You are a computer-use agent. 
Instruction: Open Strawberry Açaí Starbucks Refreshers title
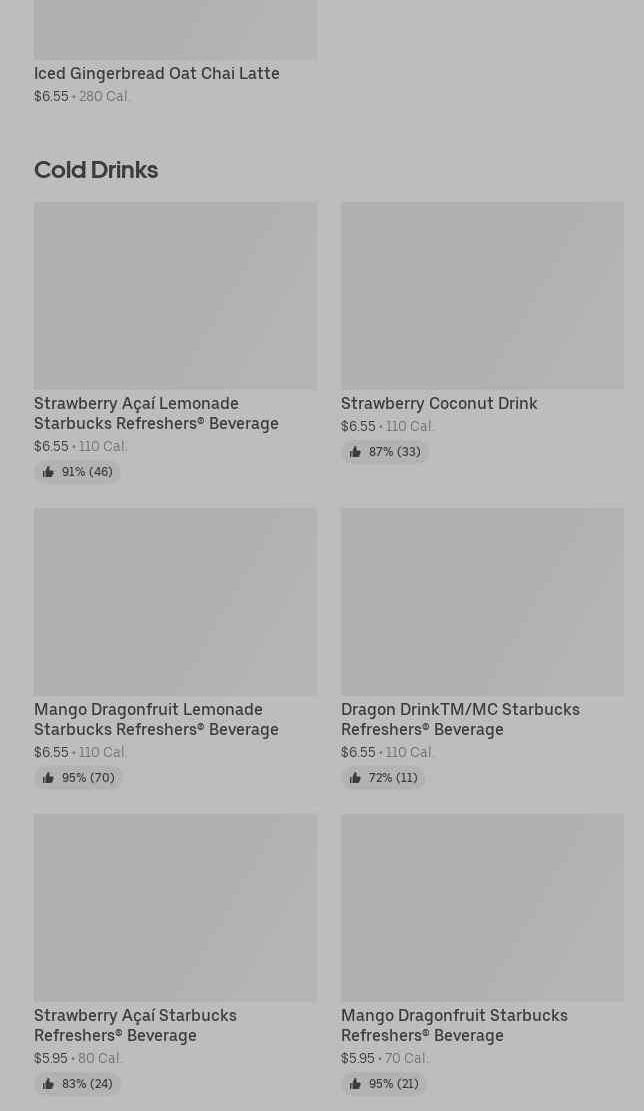coord(135,1025)
